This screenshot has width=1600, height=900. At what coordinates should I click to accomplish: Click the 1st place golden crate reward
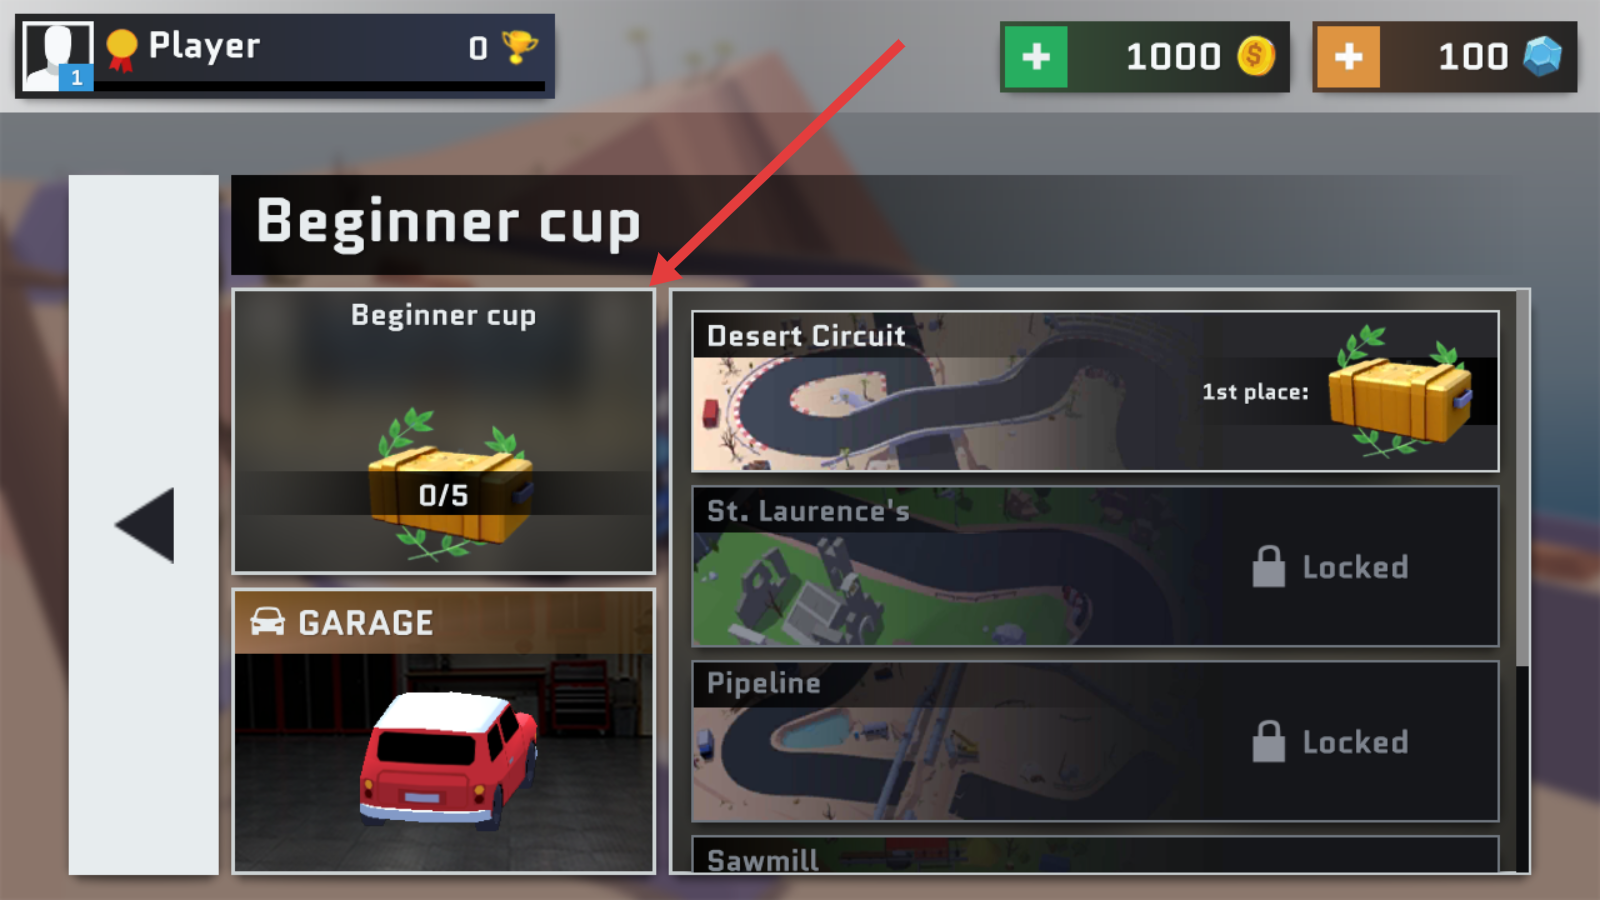1400,393
